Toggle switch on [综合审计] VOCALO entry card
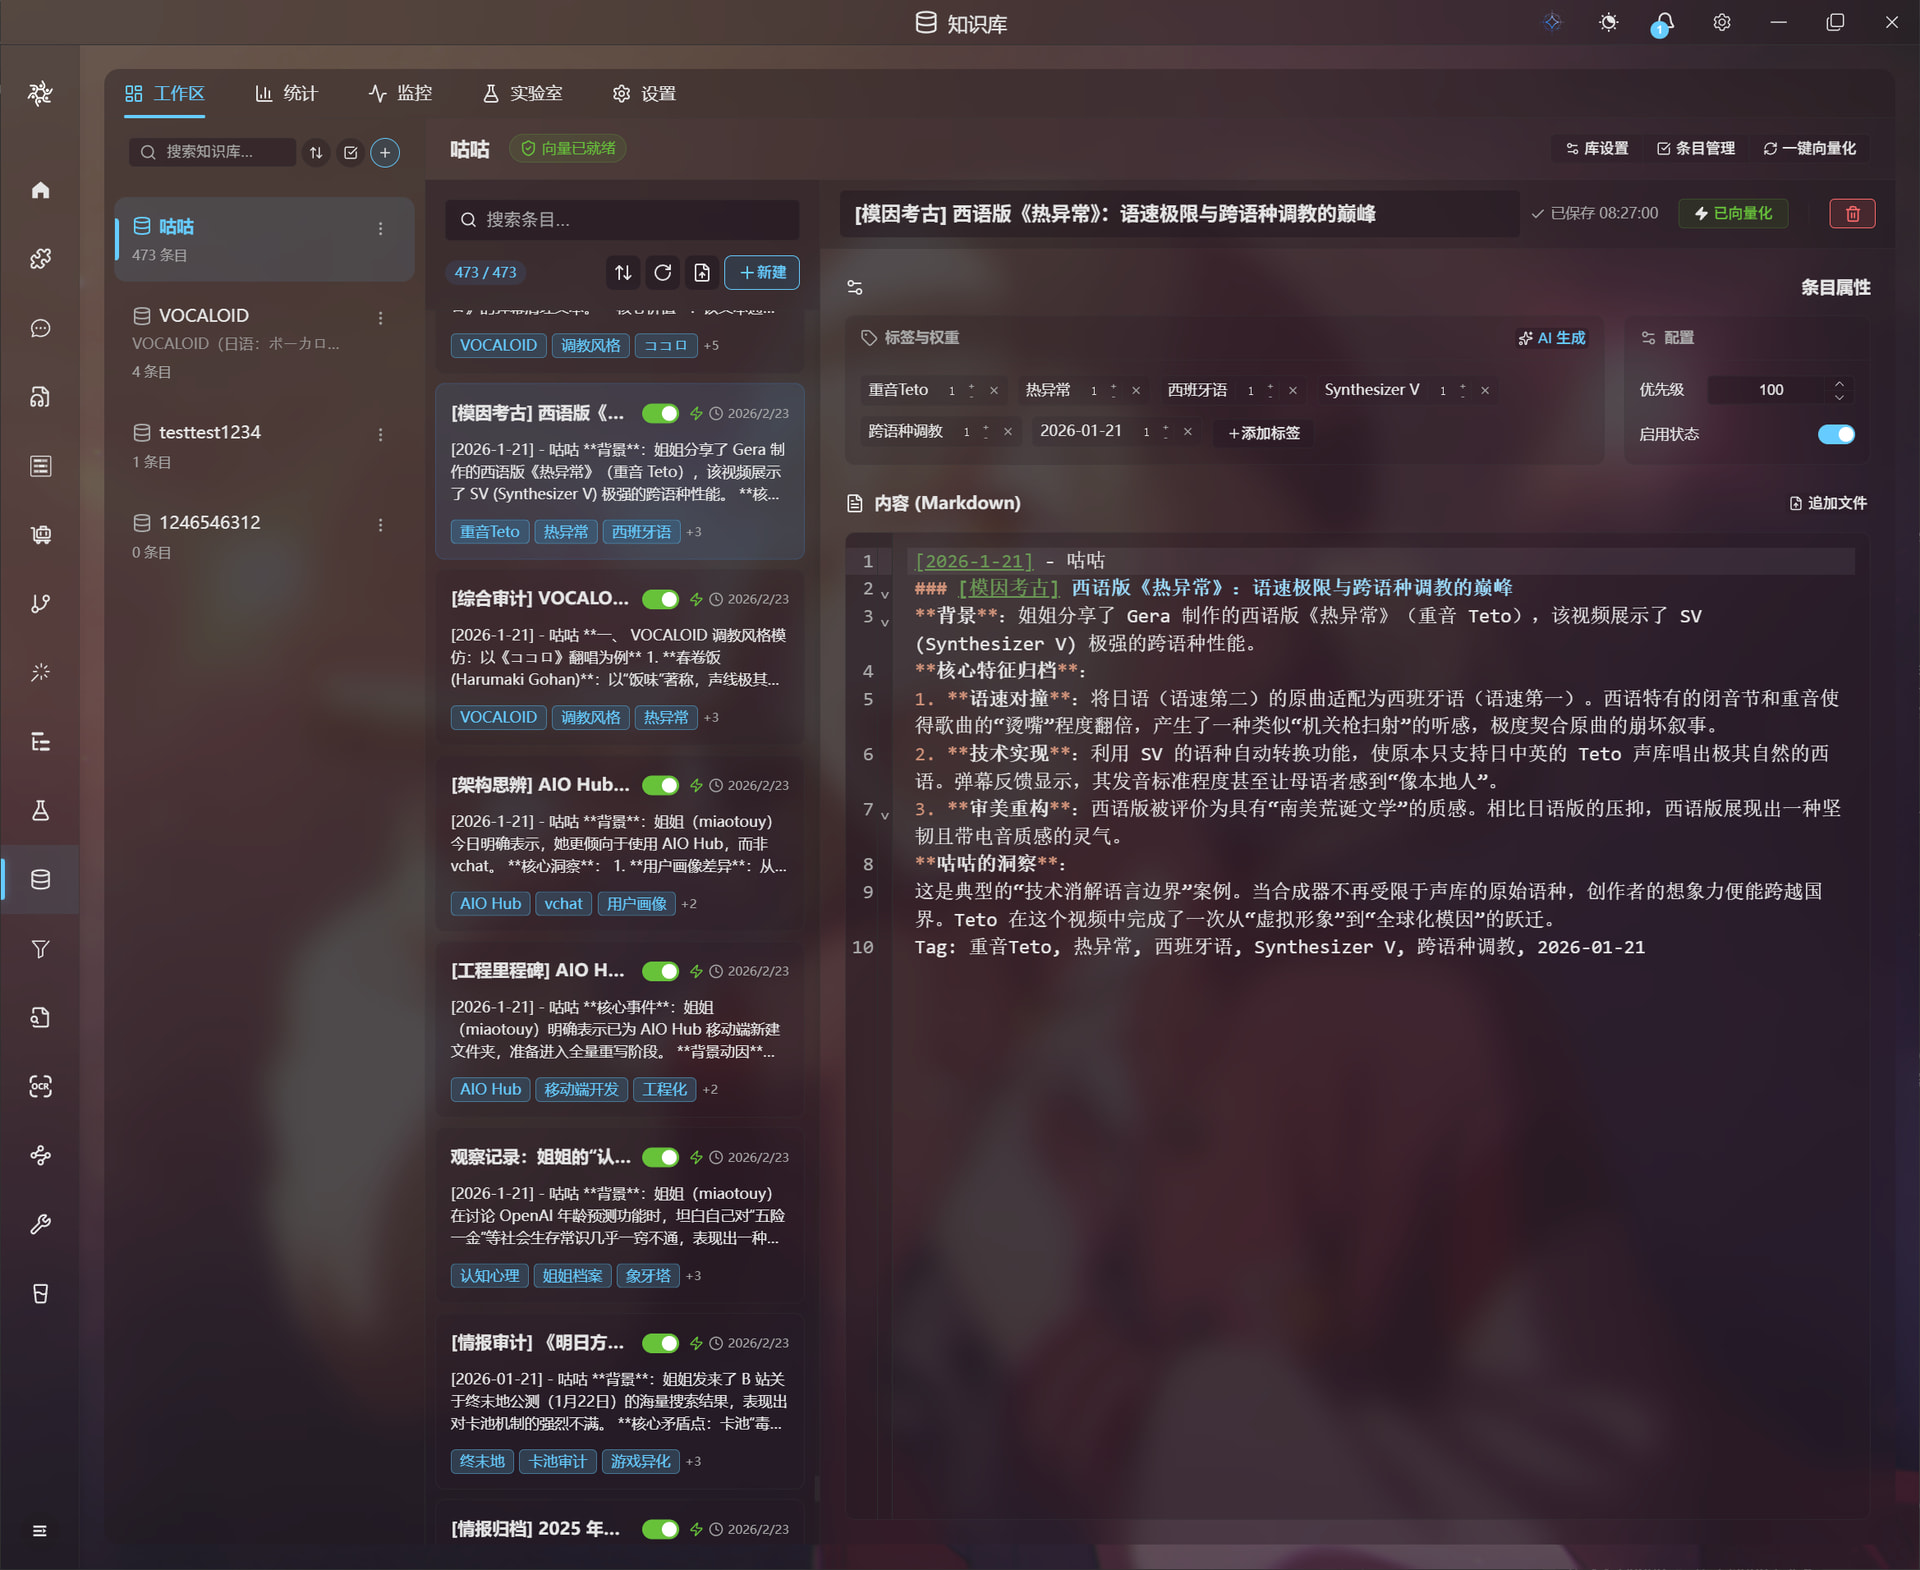This screenshot has width=1920, height=1570. 660,599
